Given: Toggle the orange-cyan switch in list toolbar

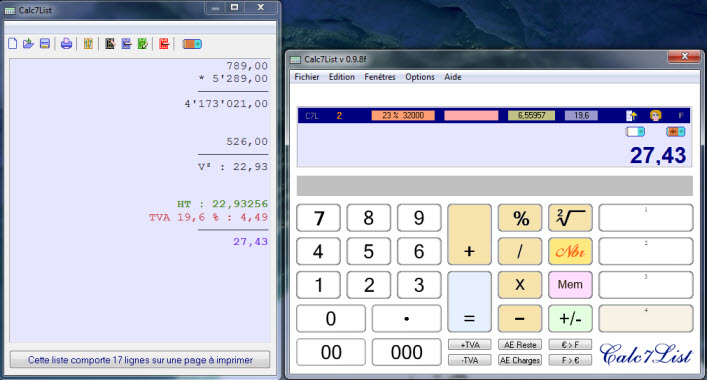Looking at the screenshot, I should [x=192, y=44].
